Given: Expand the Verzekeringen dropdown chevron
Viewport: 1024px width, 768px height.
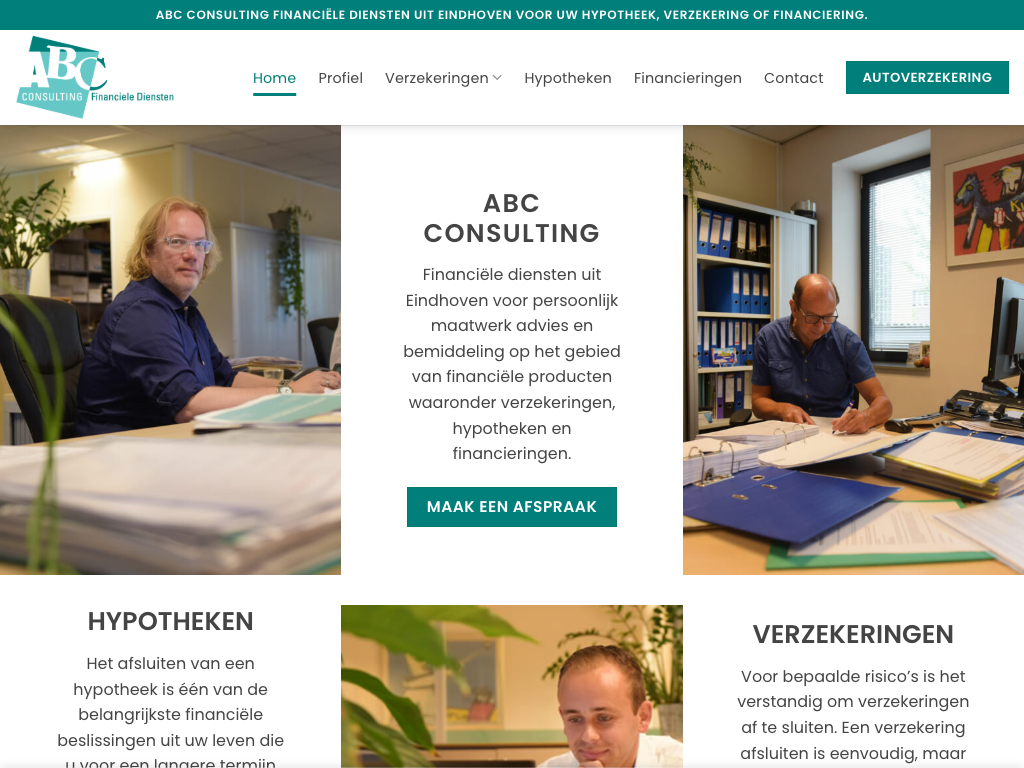Looking at the screenshot, I should tap(497, 78).
